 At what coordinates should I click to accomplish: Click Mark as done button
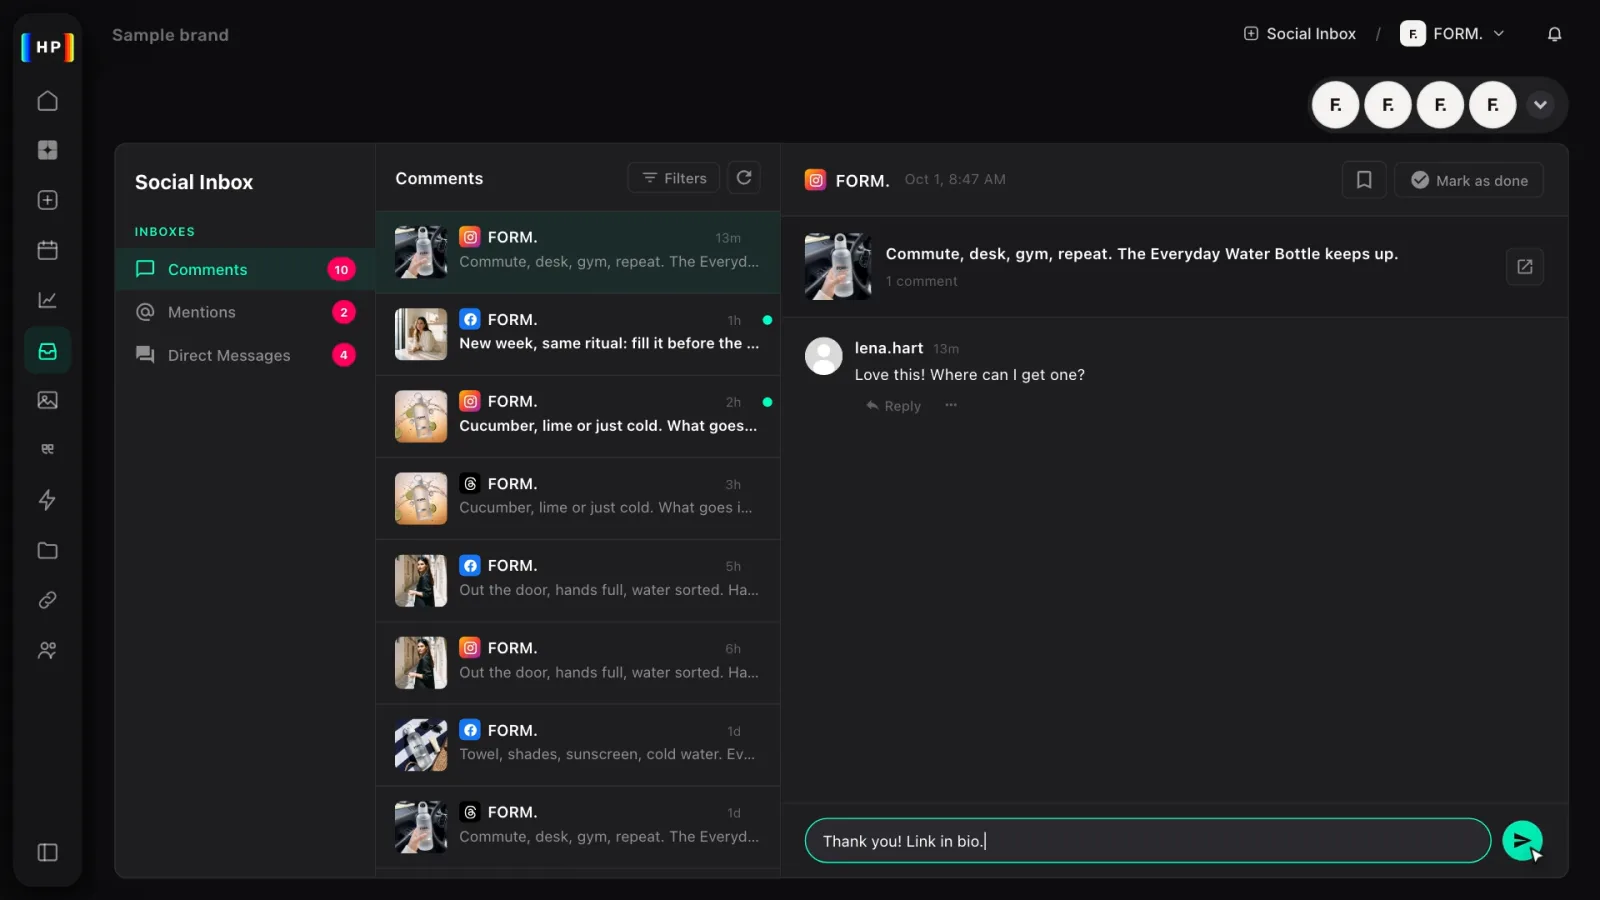pos(1469,180)
